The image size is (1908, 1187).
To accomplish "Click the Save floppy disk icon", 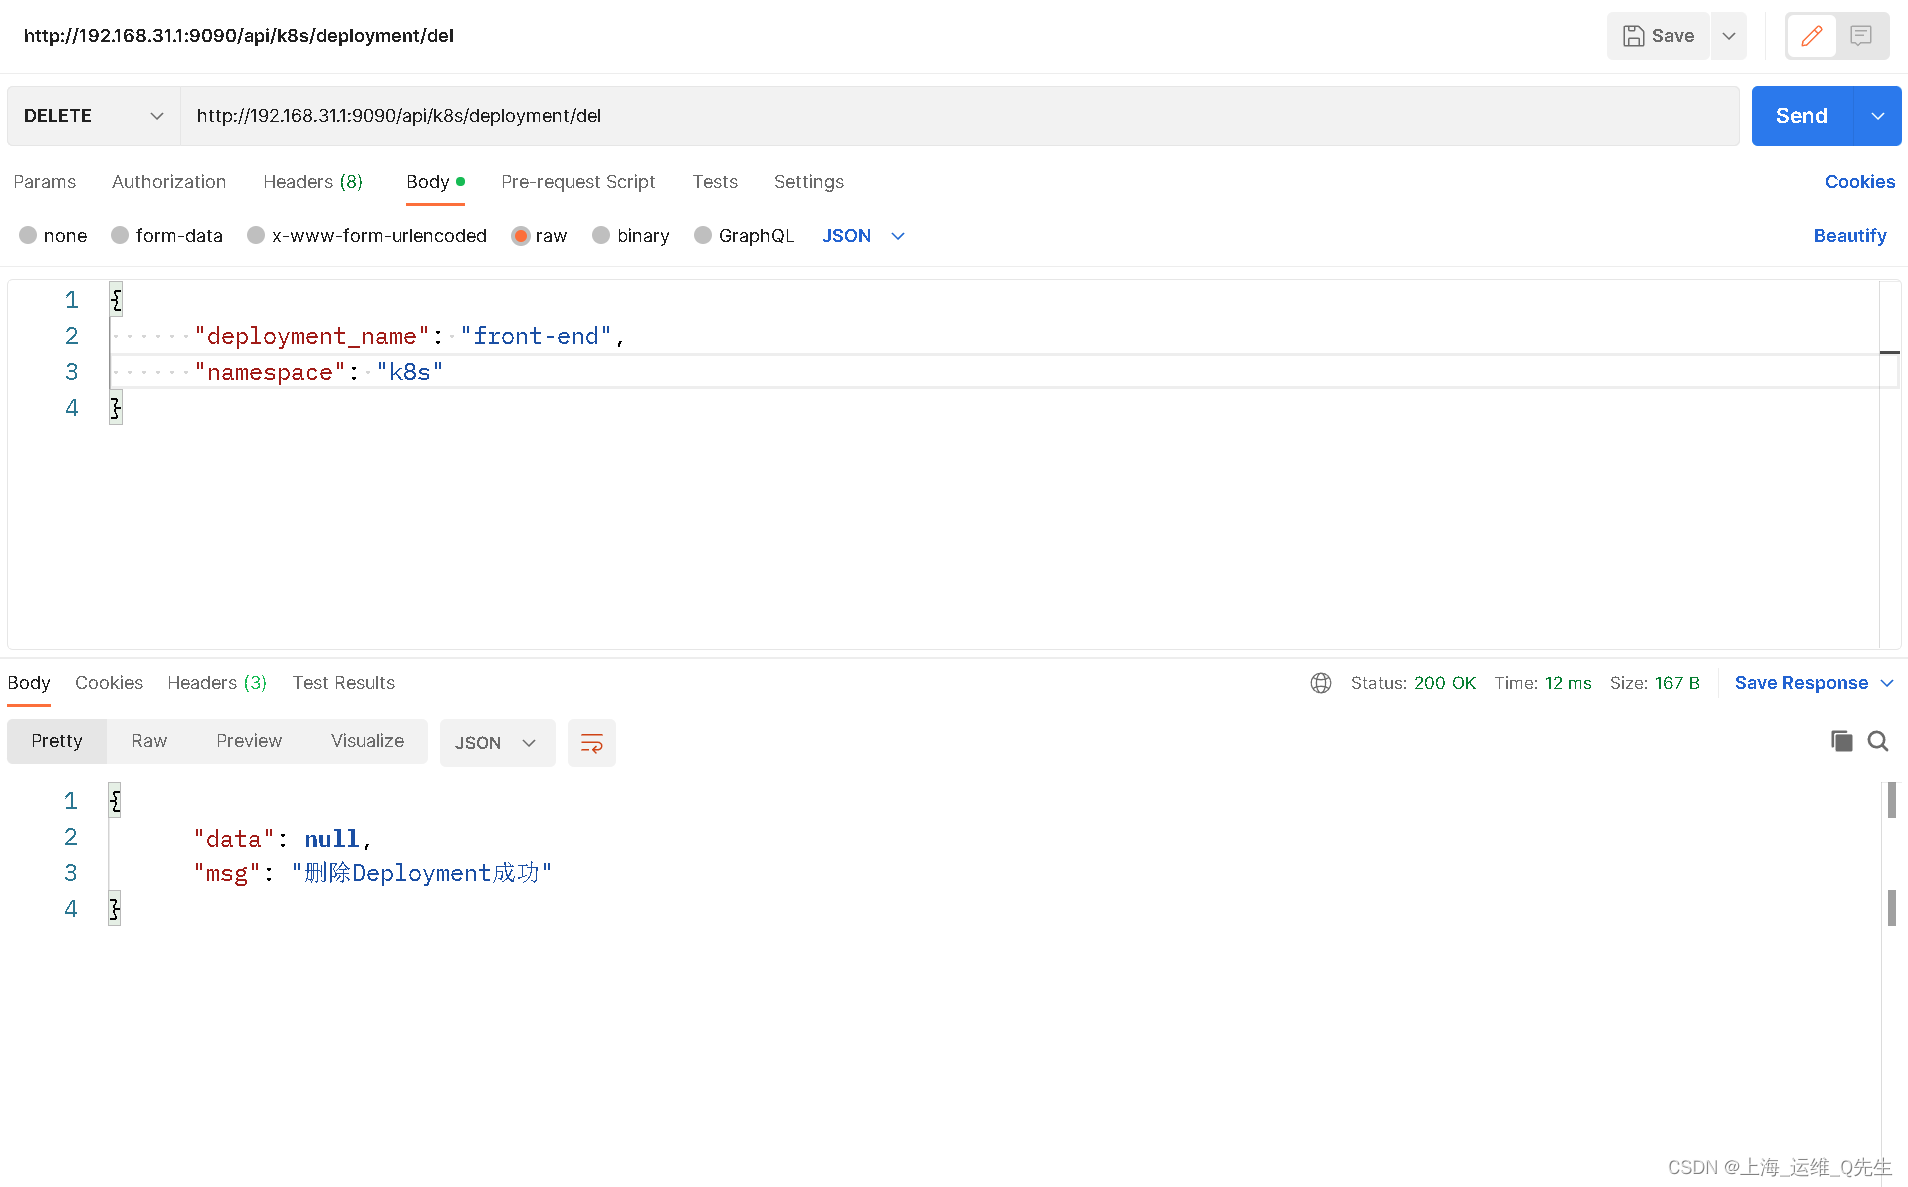I will 1633,36.
